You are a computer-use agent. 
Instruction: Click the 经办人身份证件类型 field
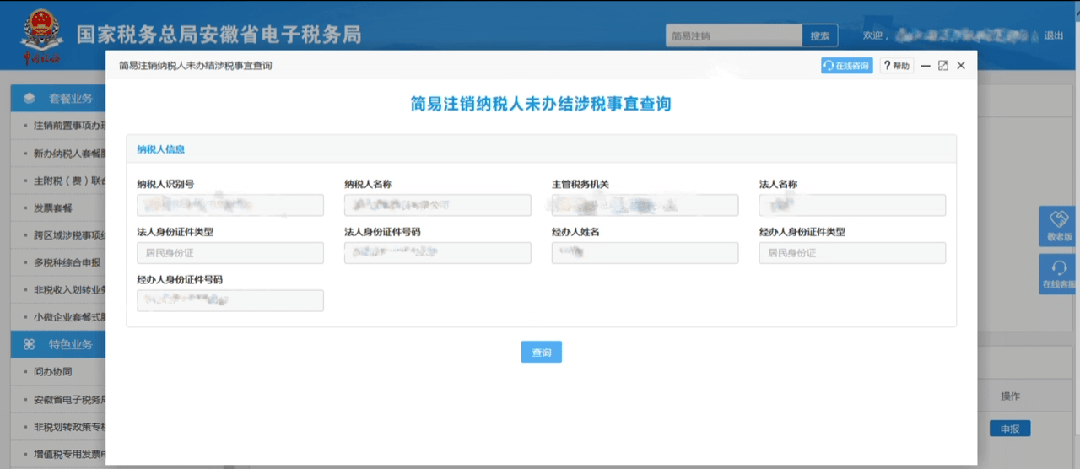click(852, 253)
